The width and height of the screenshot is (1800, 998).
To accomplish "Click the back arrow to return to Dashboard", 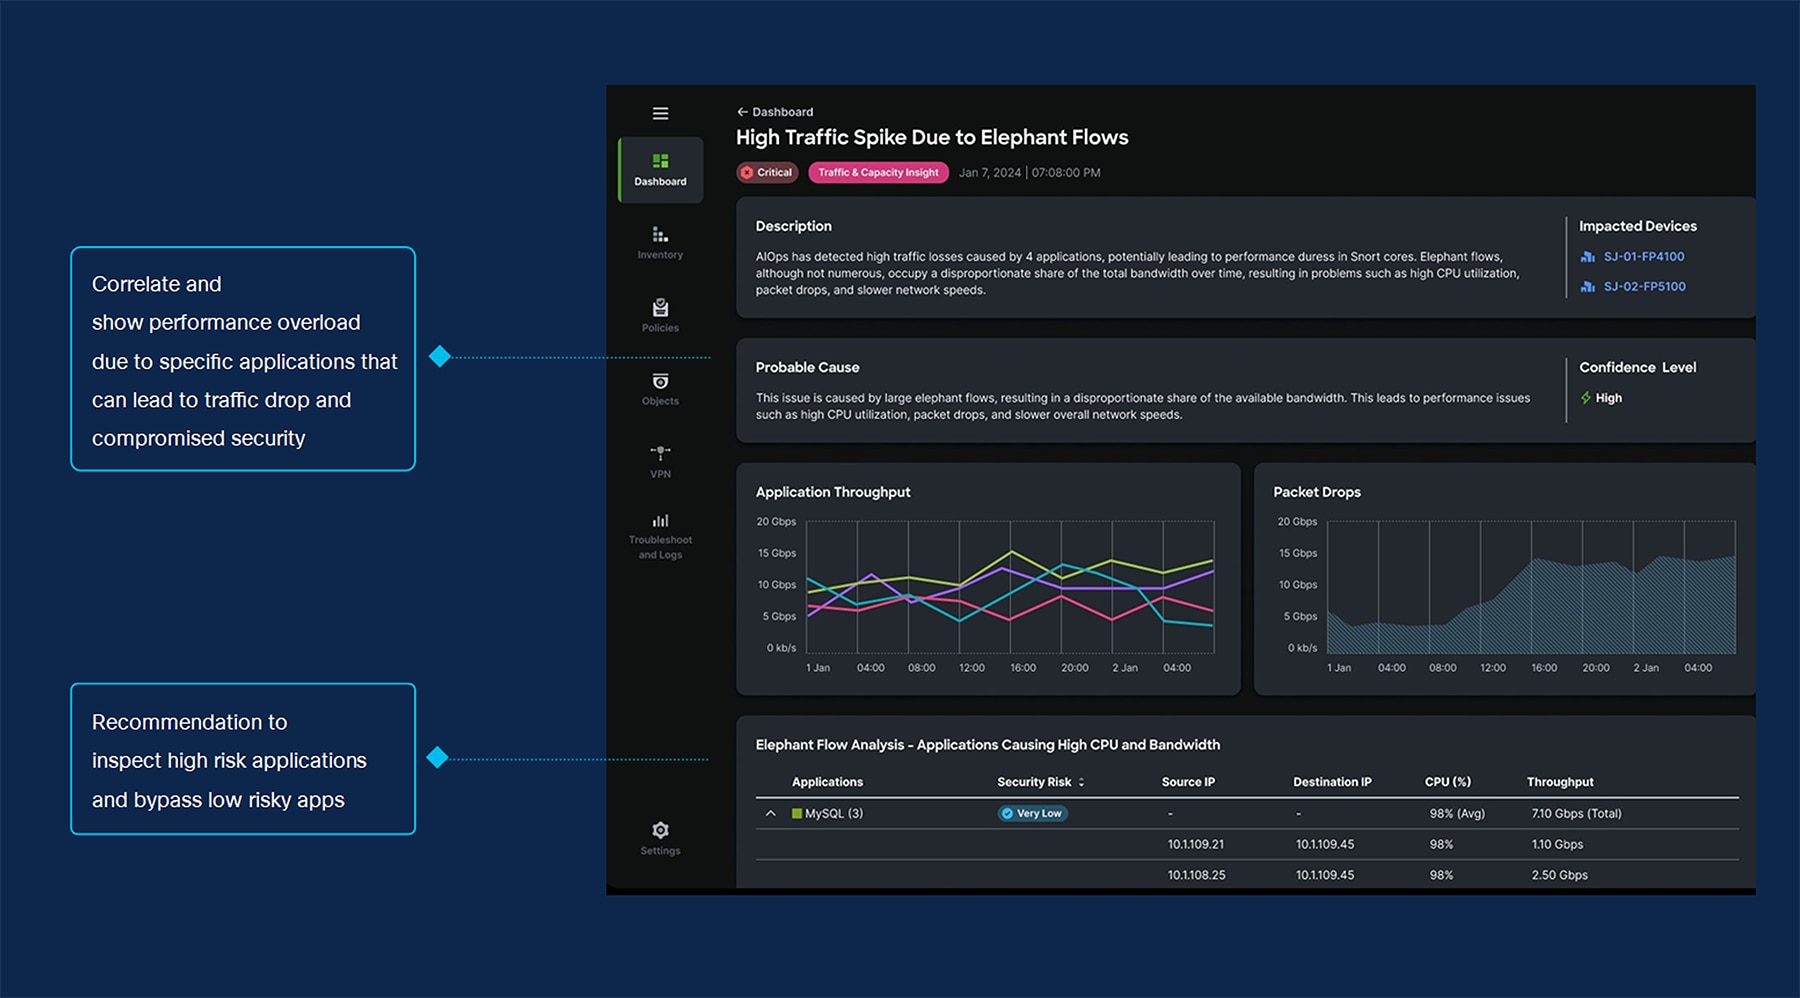I will (x=742, y=111).
